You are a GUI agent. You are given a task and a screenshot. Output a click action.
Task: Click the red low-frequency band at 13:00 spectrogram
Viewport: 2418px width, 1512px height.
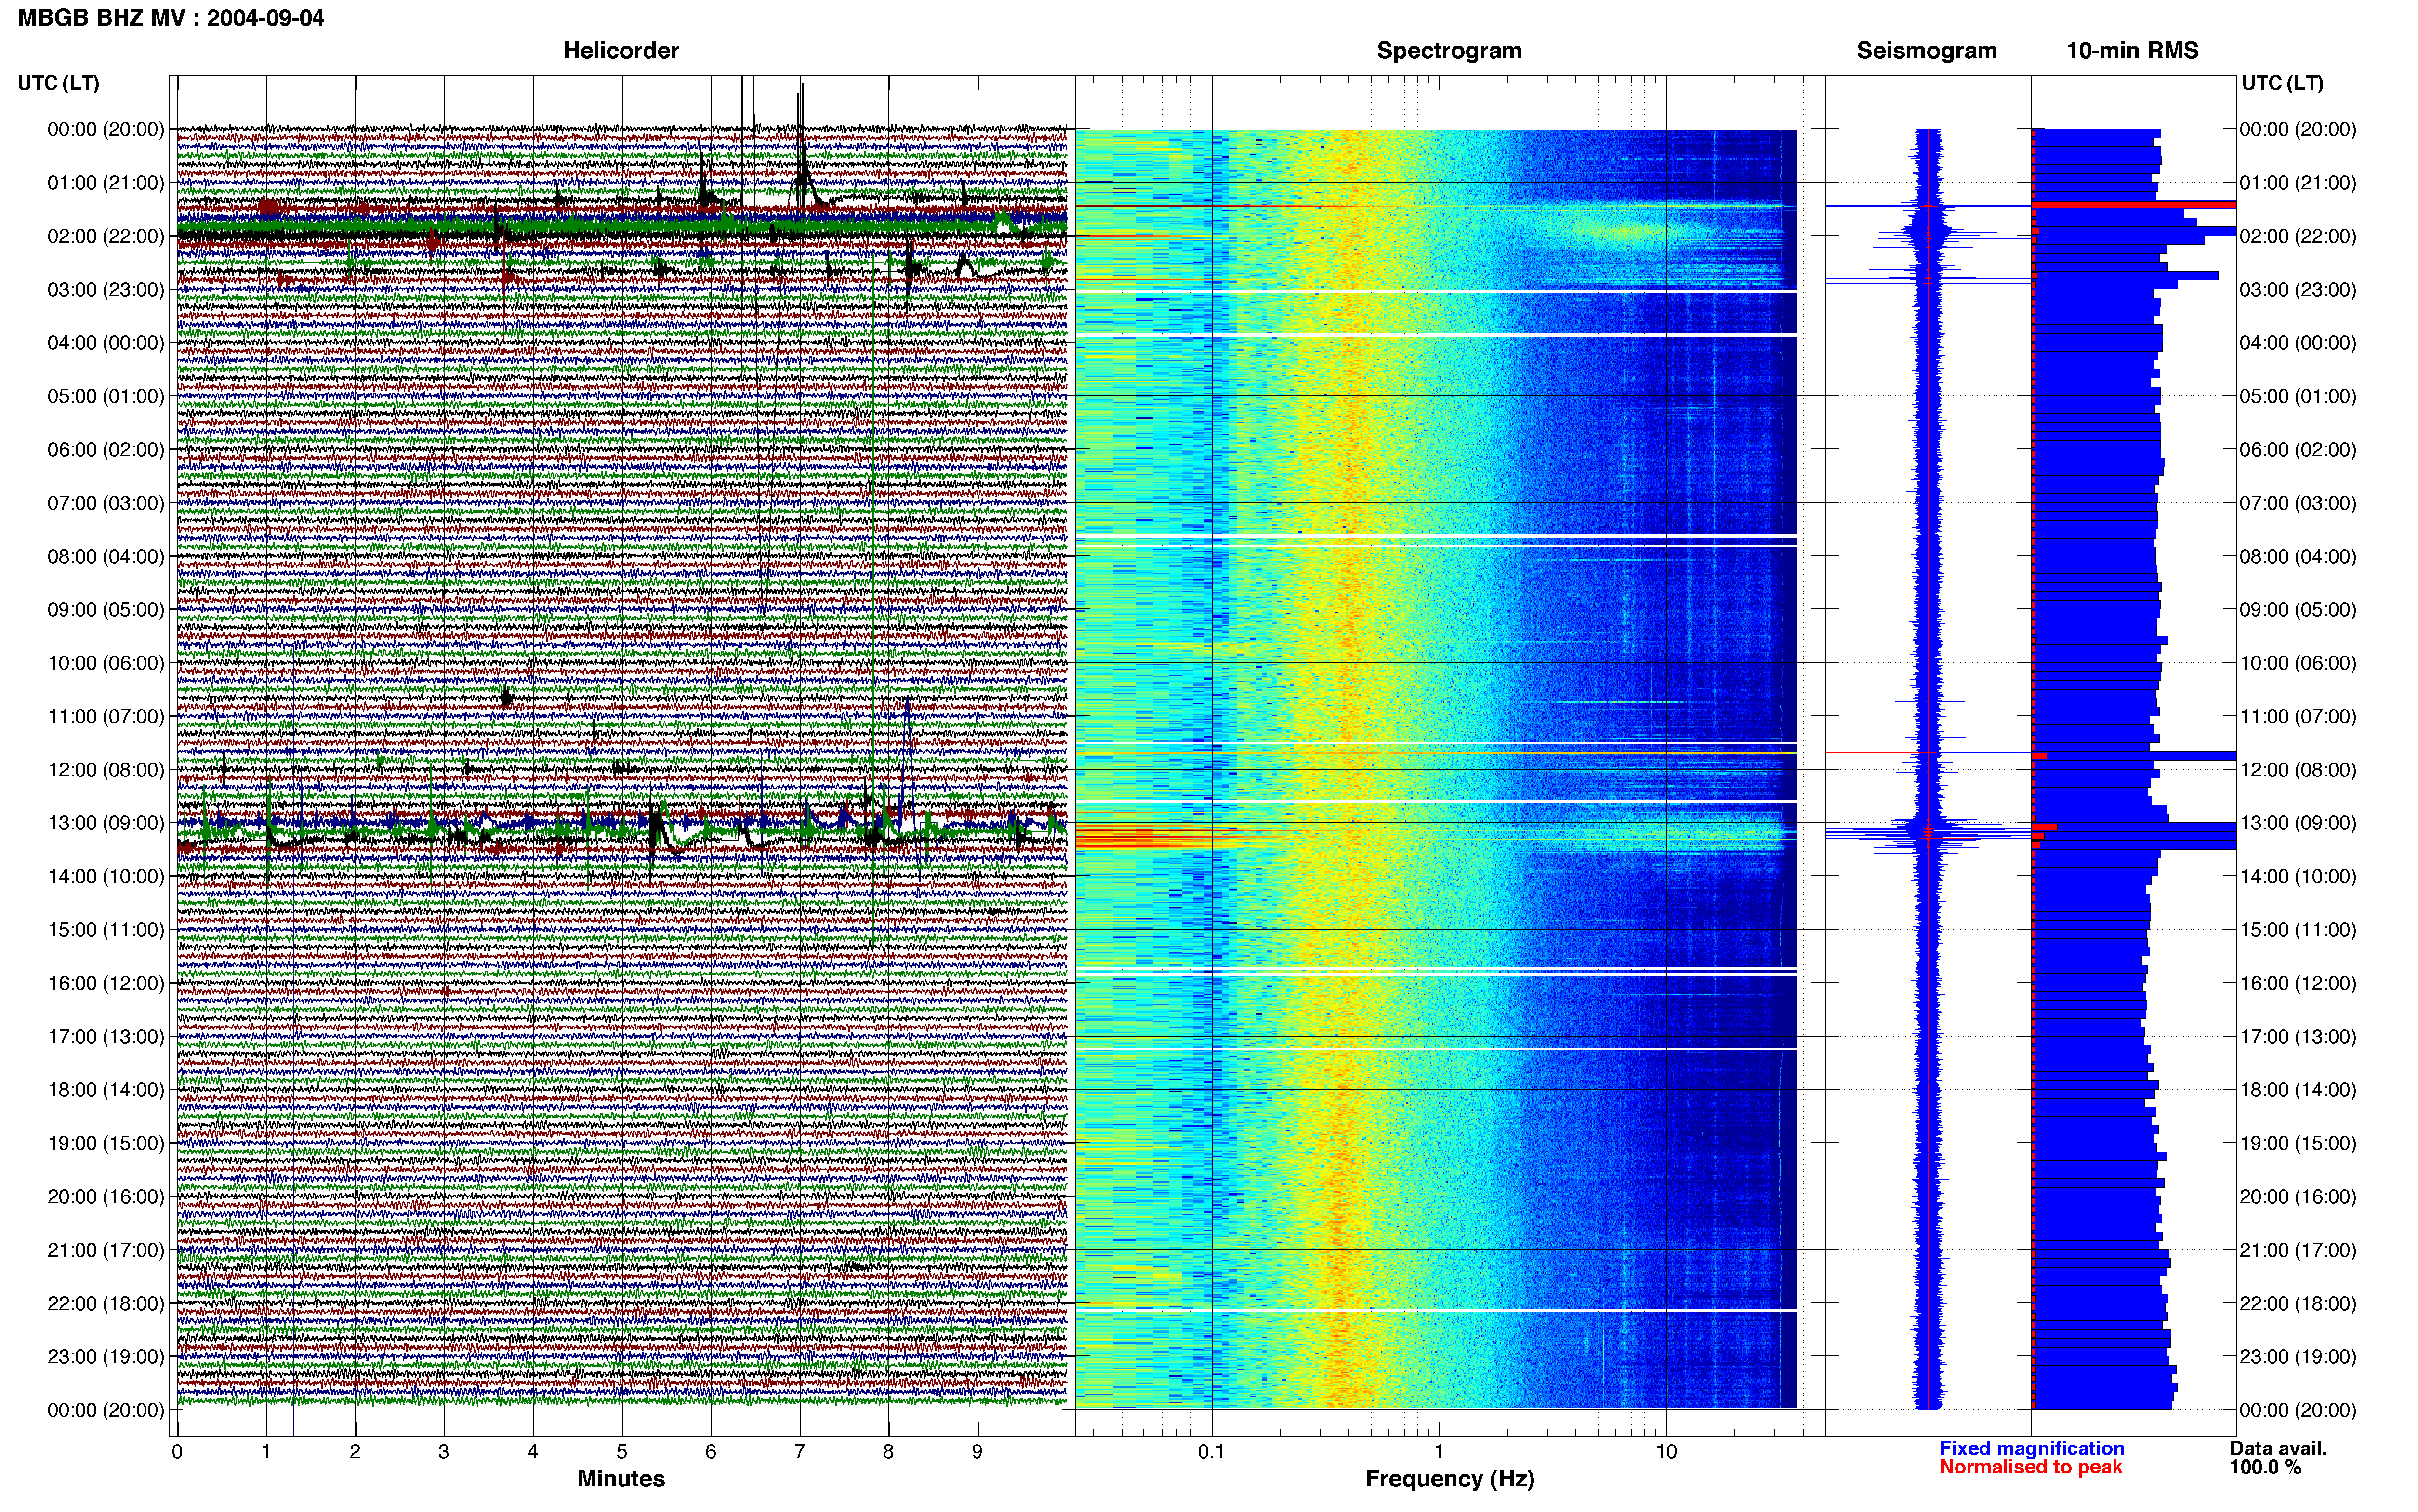click(x=1150, y=837)
